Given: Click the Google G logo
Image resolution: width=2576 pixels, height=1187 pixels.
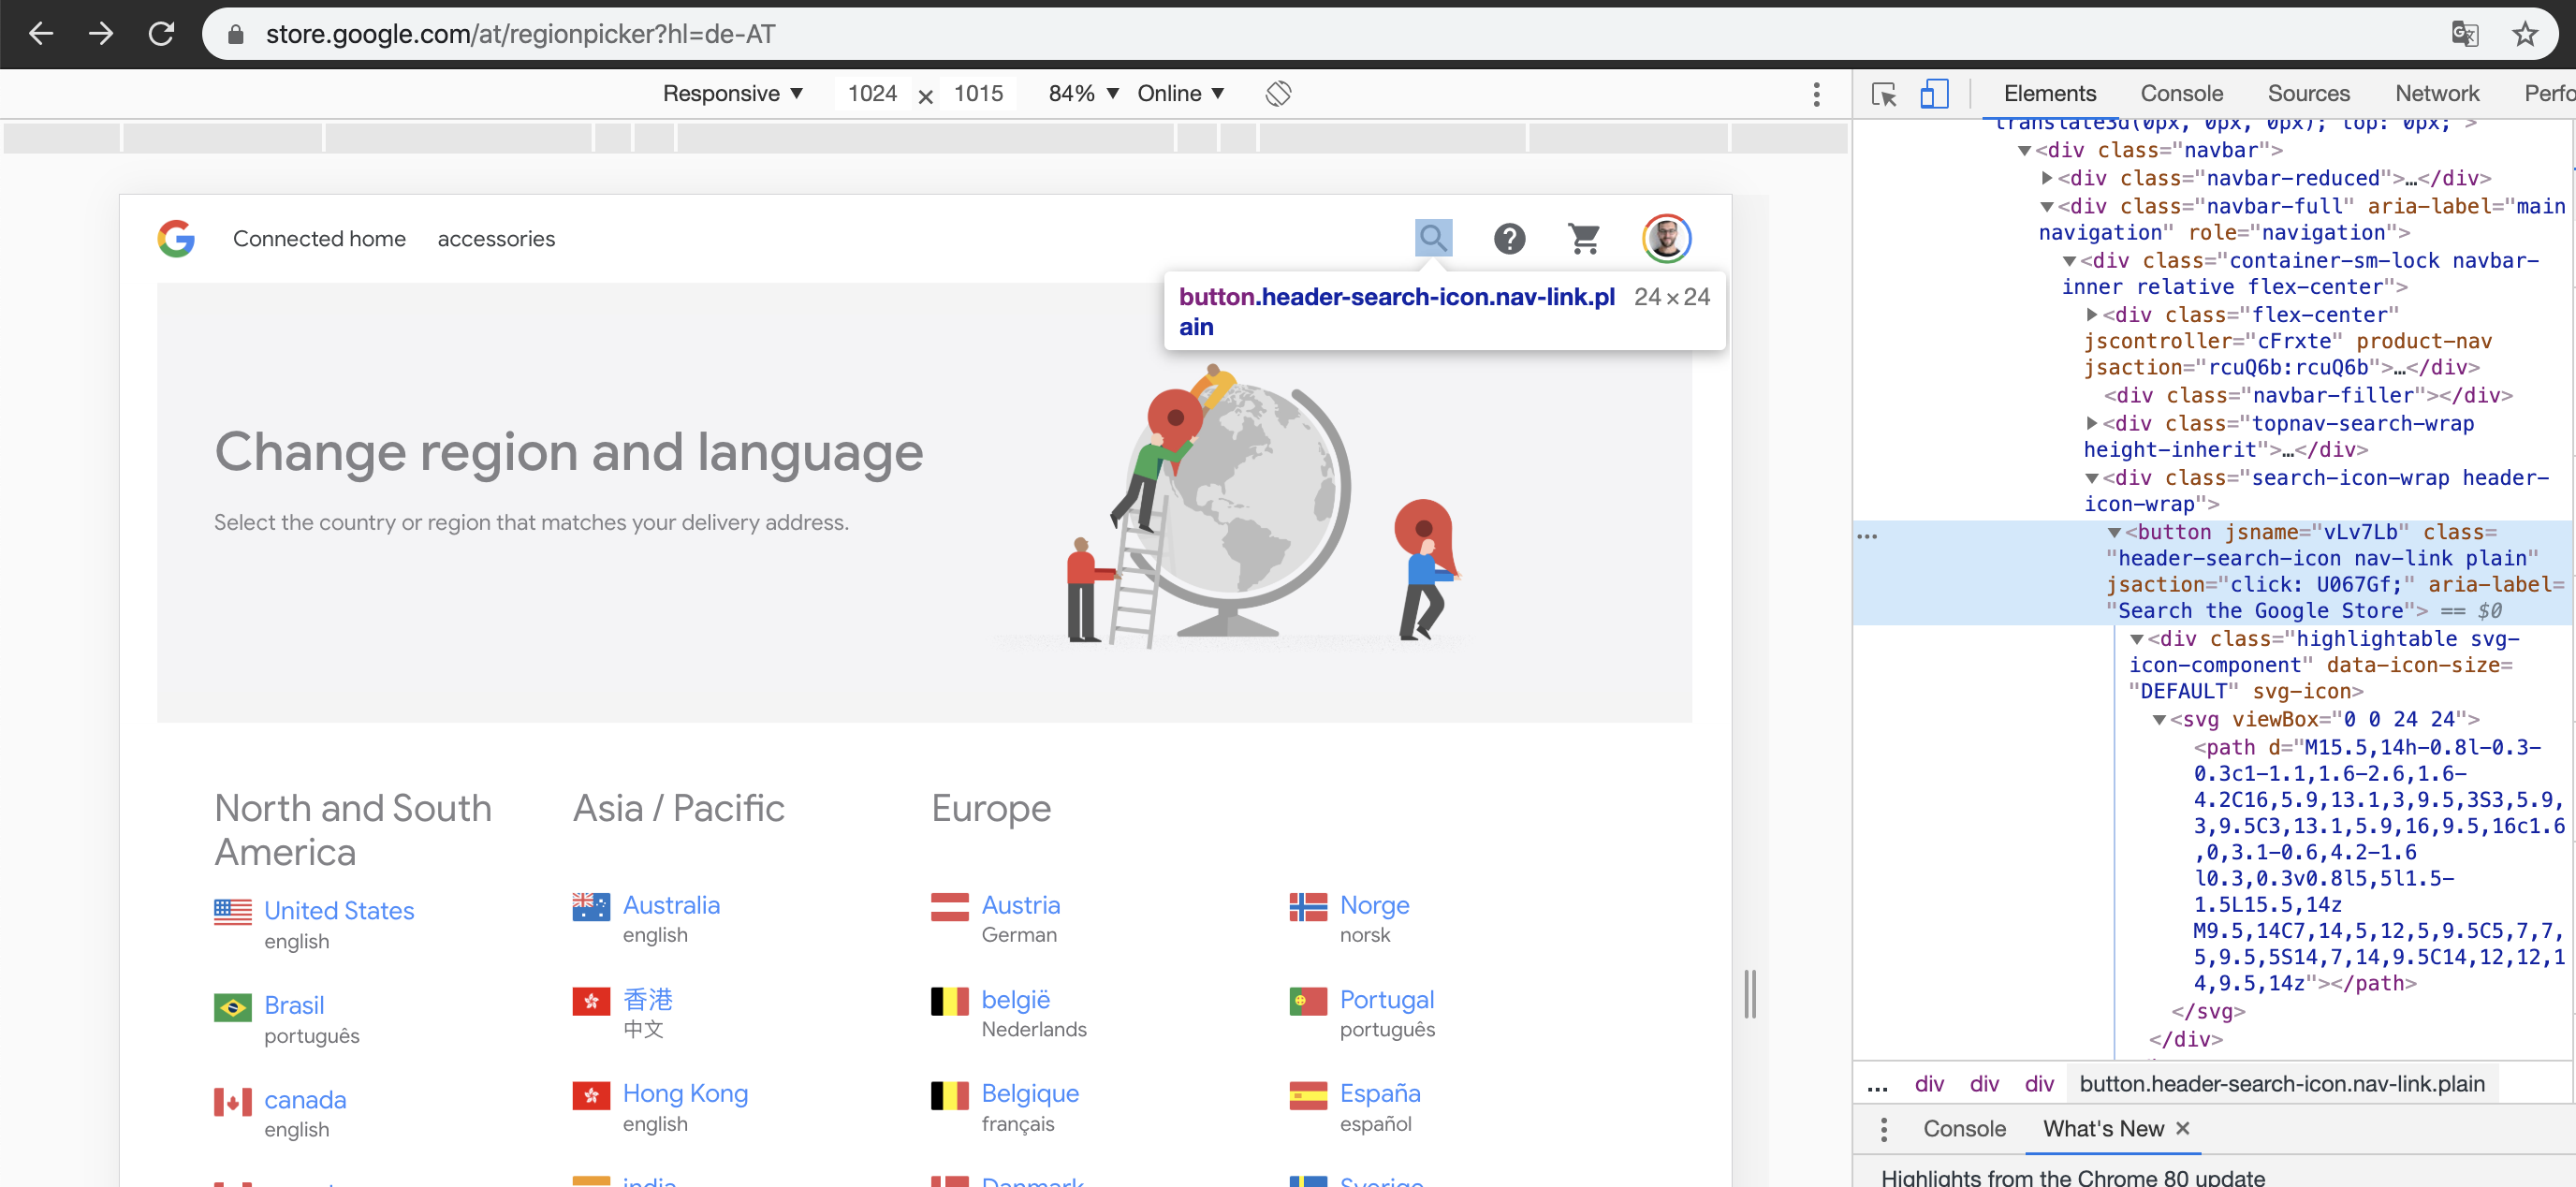Looking at the screenshot, I should click(176, 238).
